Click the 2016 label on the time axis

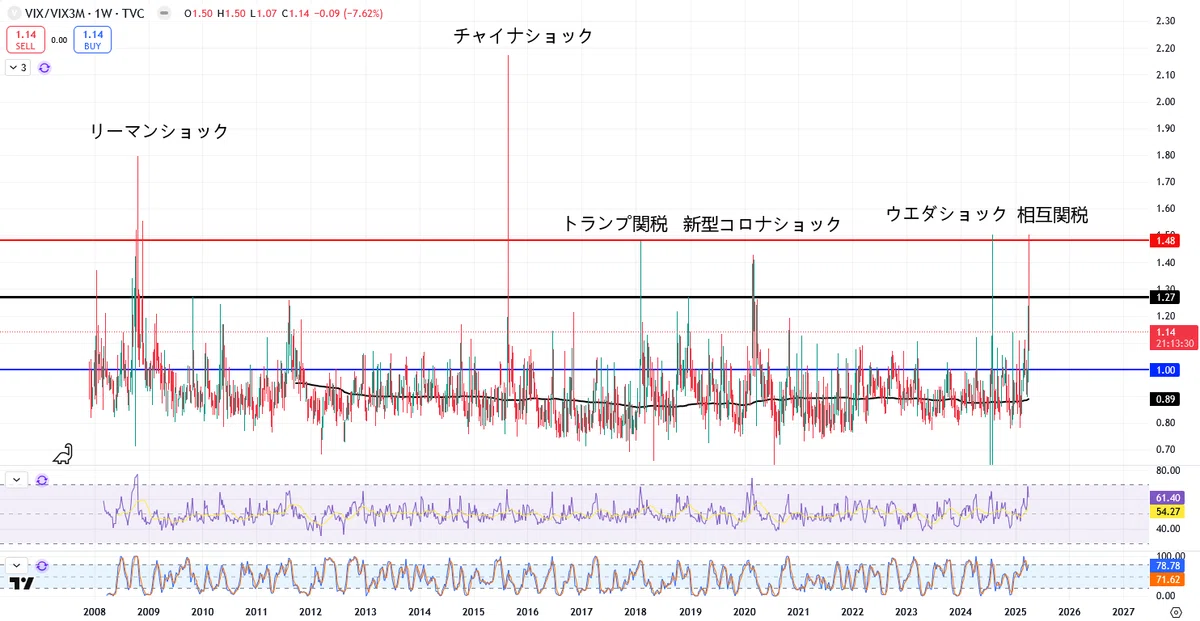pyautogui.click(x=527, y=610)
